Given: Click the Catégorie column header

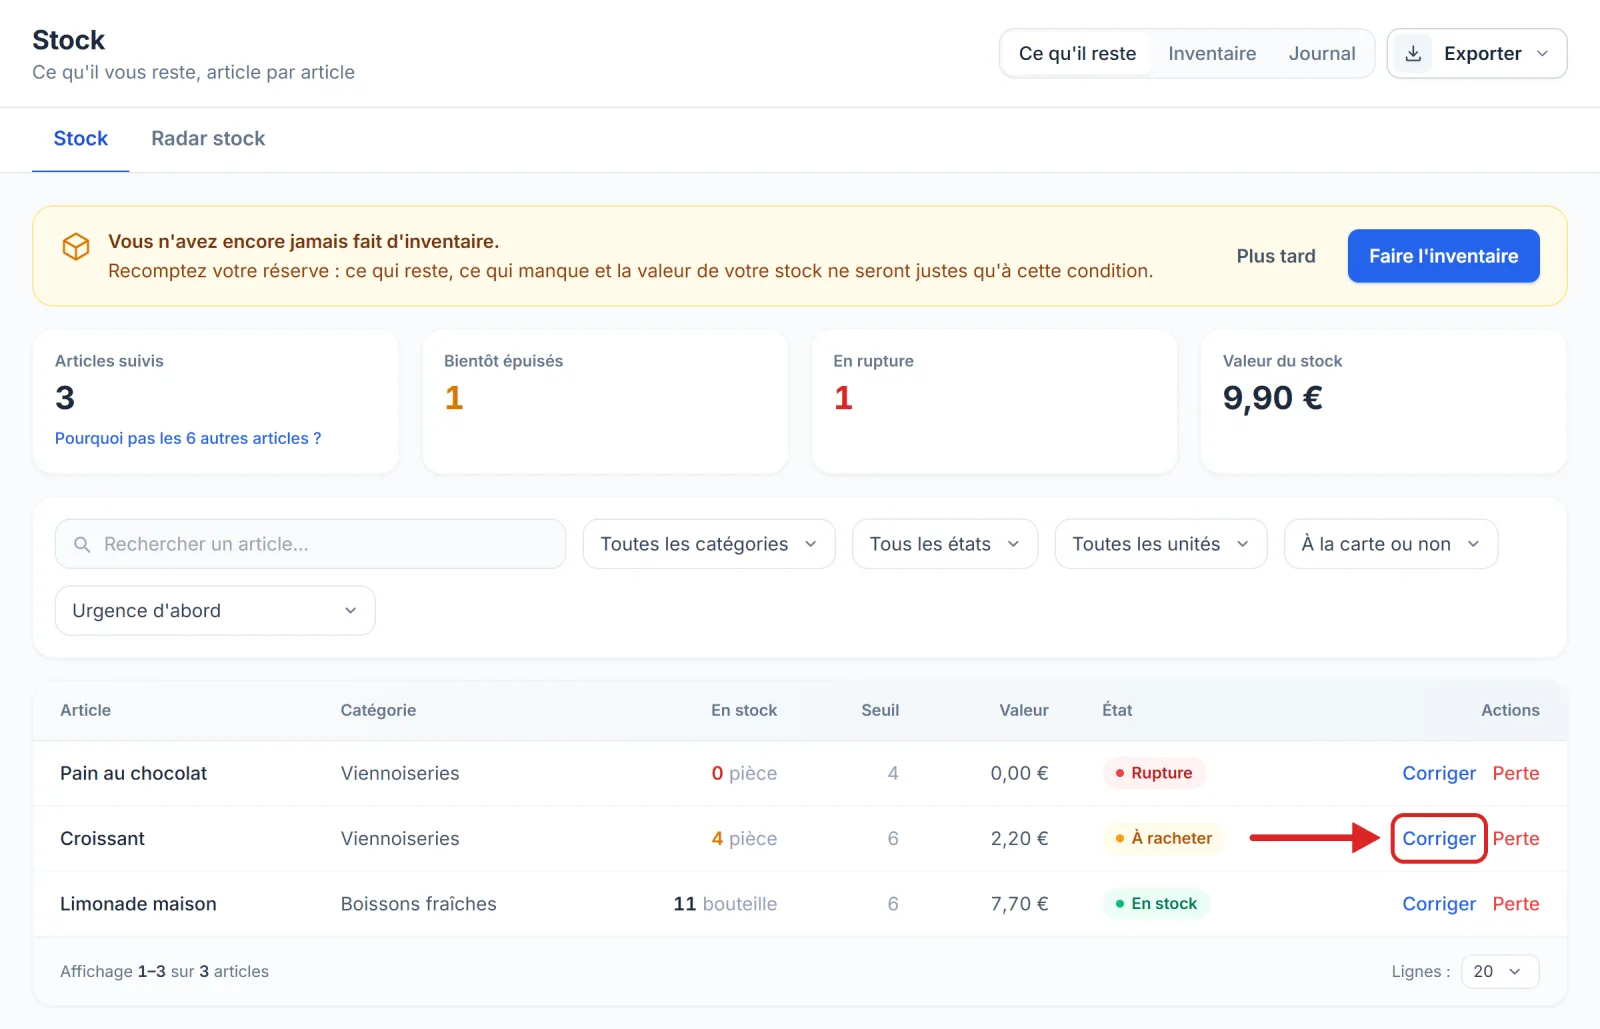Looking at the screenshot, I should pyautogui.click(x=378, y=710).
